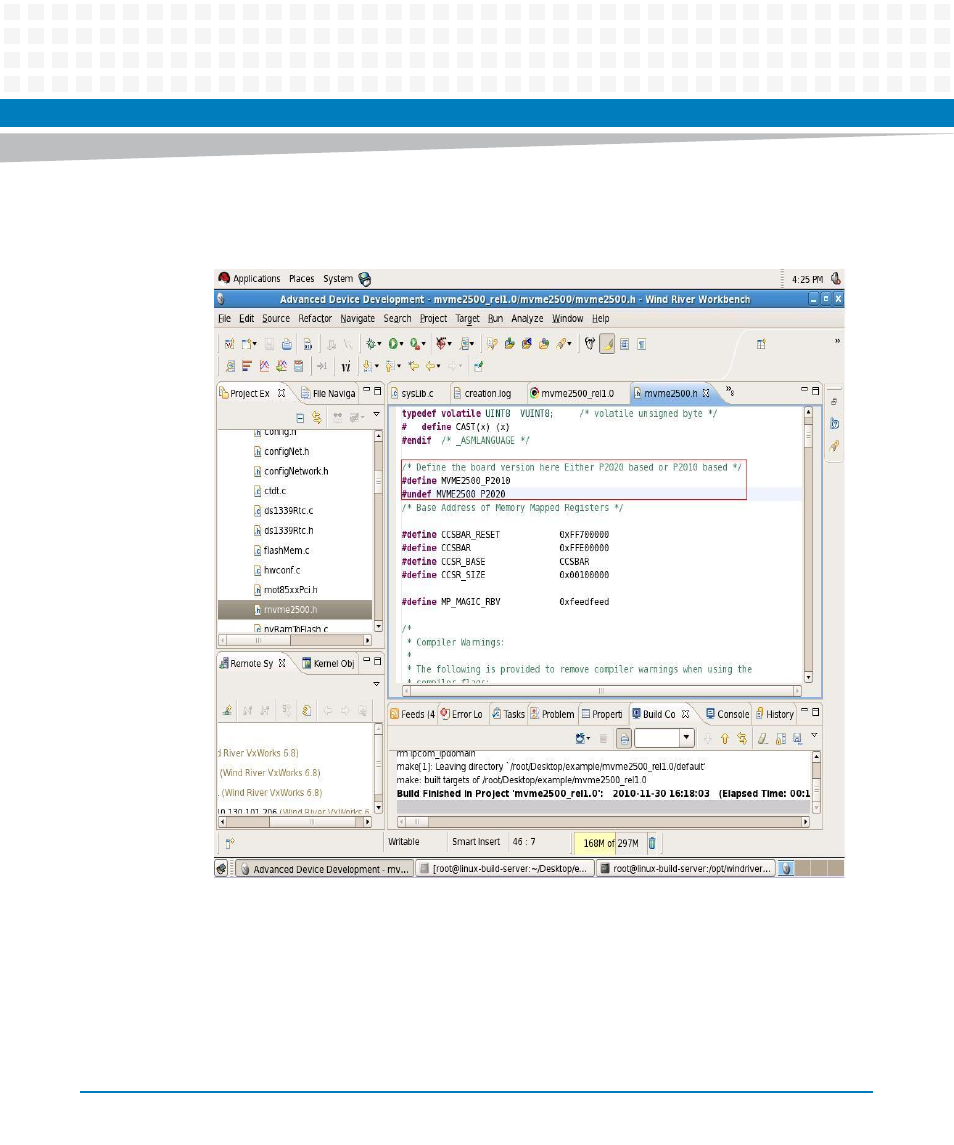Open the GNOME Places menu
The width and height of the screenshot is (954, 1145).
coord(301,278)
